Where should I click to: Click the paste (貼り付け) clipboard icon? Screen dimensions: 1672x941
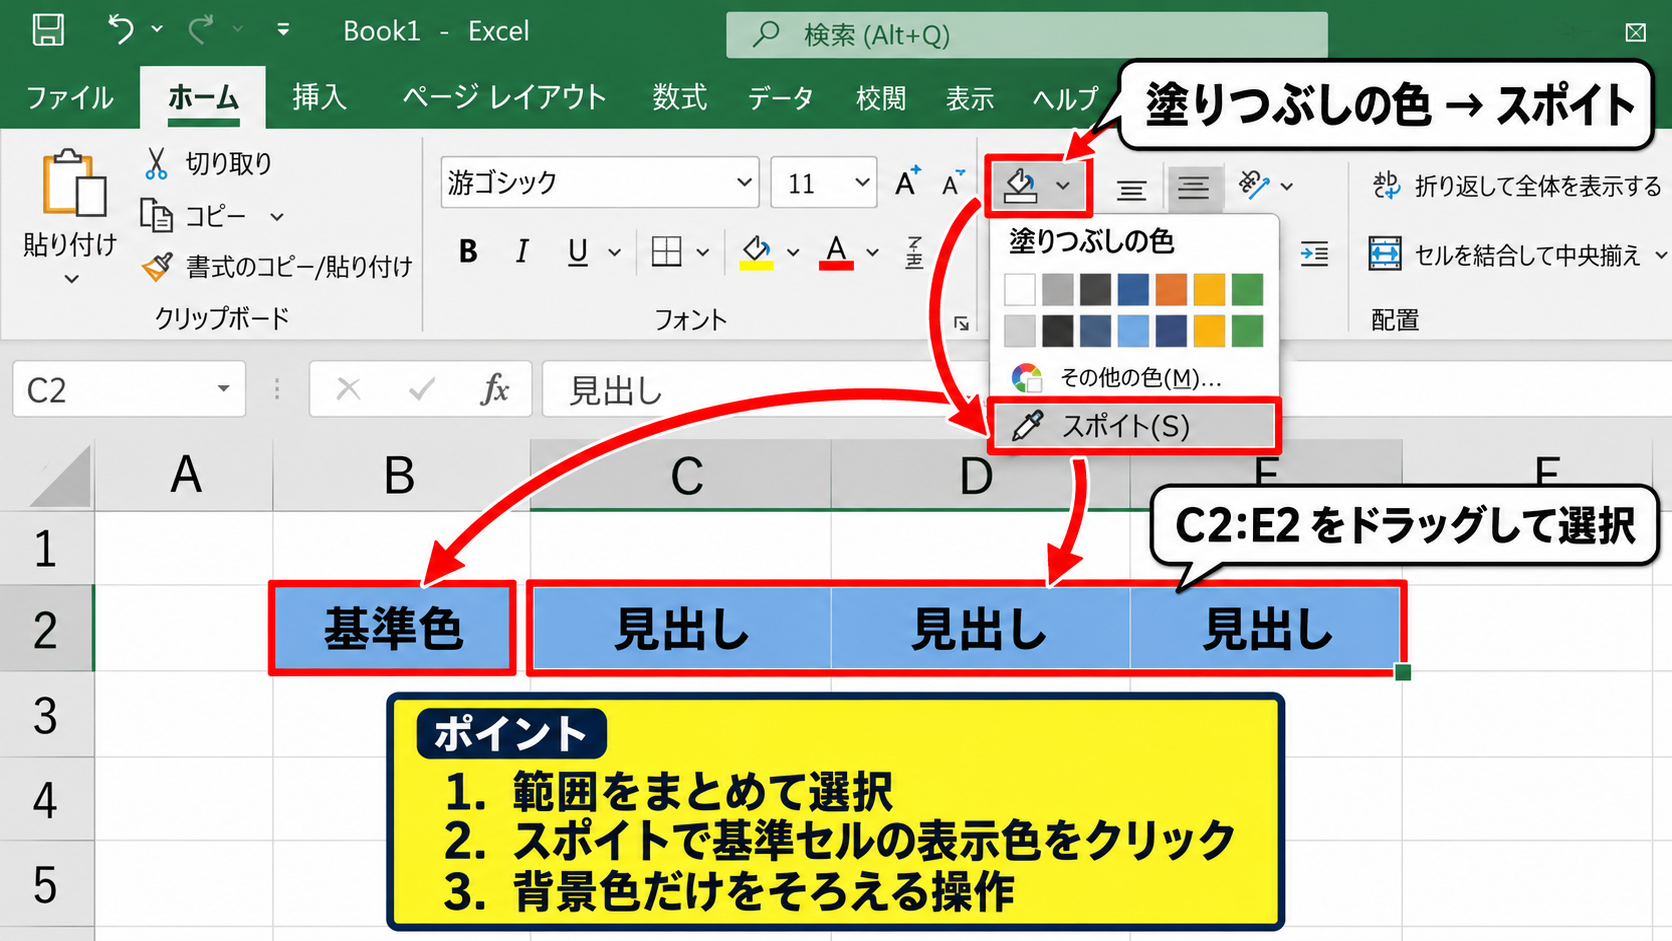pos(73,183)
